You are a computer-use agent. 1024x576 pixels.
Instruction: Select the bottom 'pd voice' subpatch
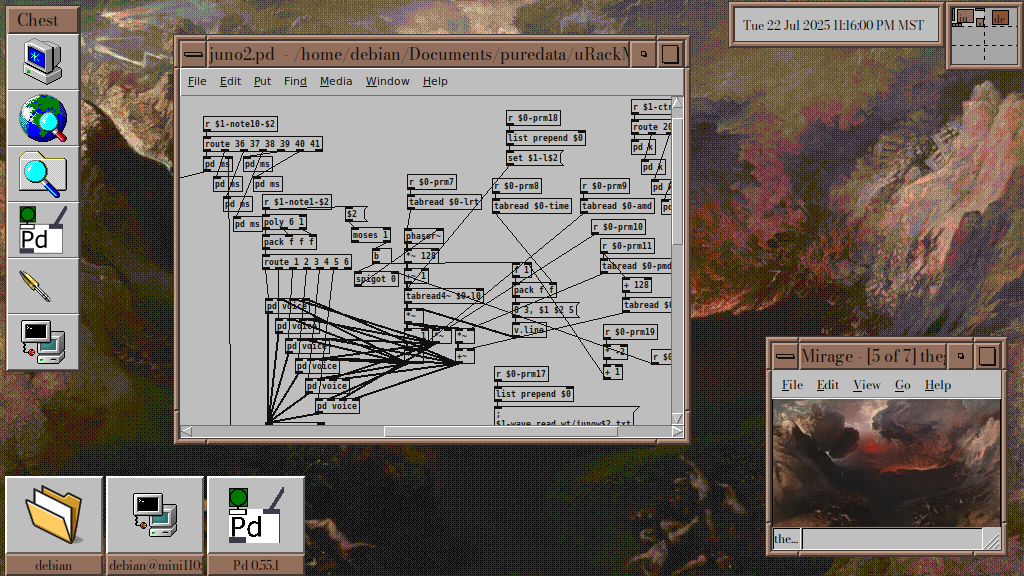338,406
